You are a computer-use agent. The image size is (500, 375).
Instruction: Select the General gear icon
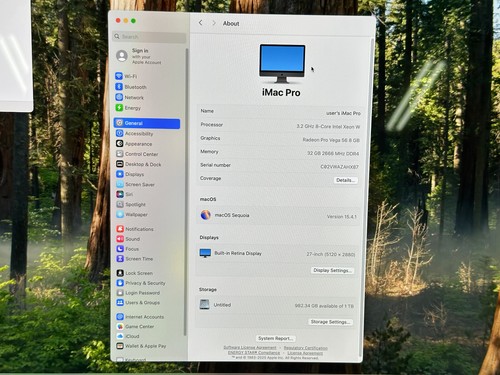[119, 123]
